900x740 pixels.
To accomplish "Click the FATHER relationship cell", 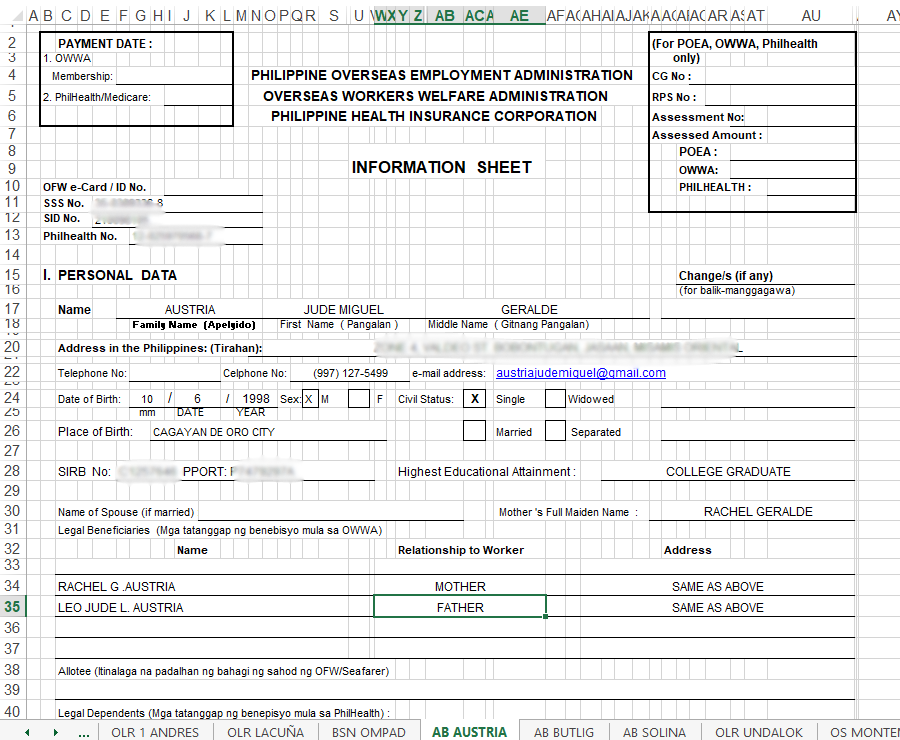I will pos(460,607).
